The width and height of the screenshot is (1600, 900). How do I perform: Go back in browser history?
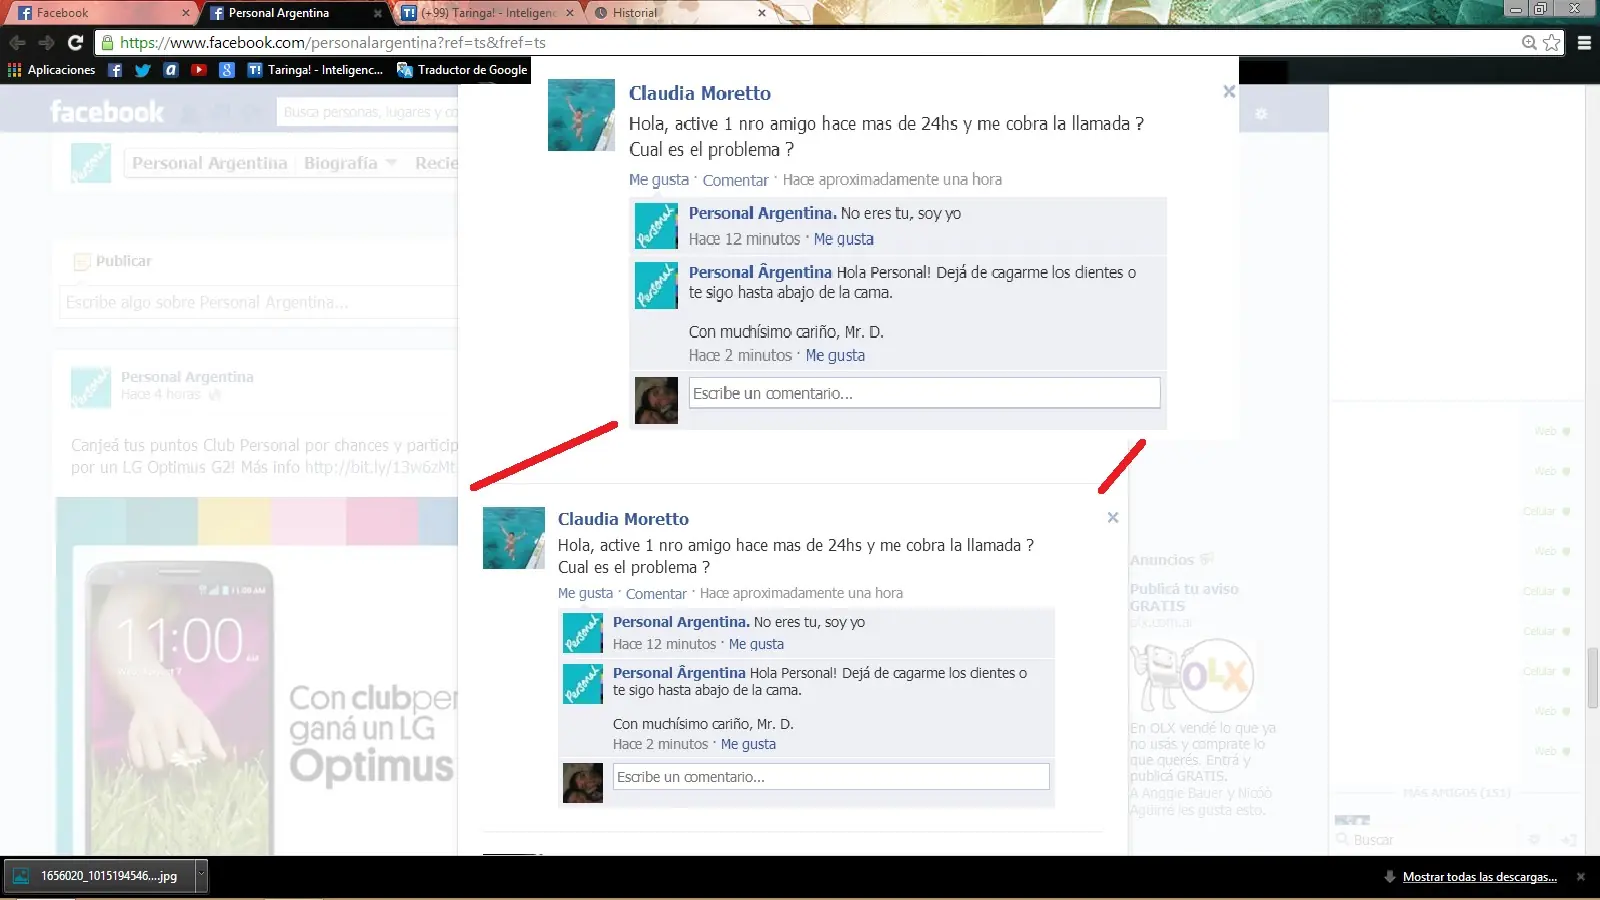coord(17,43)
